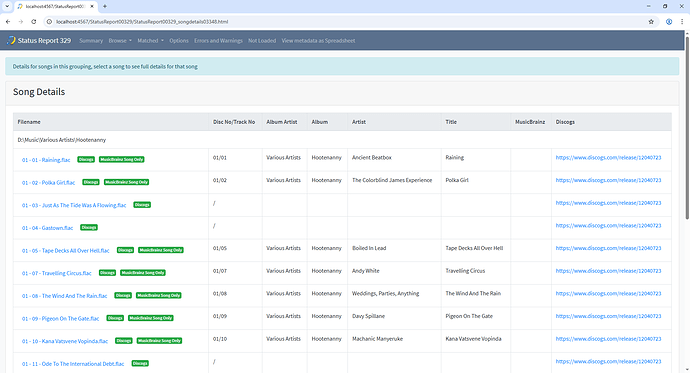Select View metadata as Spreadsheet

coord(318,40)
